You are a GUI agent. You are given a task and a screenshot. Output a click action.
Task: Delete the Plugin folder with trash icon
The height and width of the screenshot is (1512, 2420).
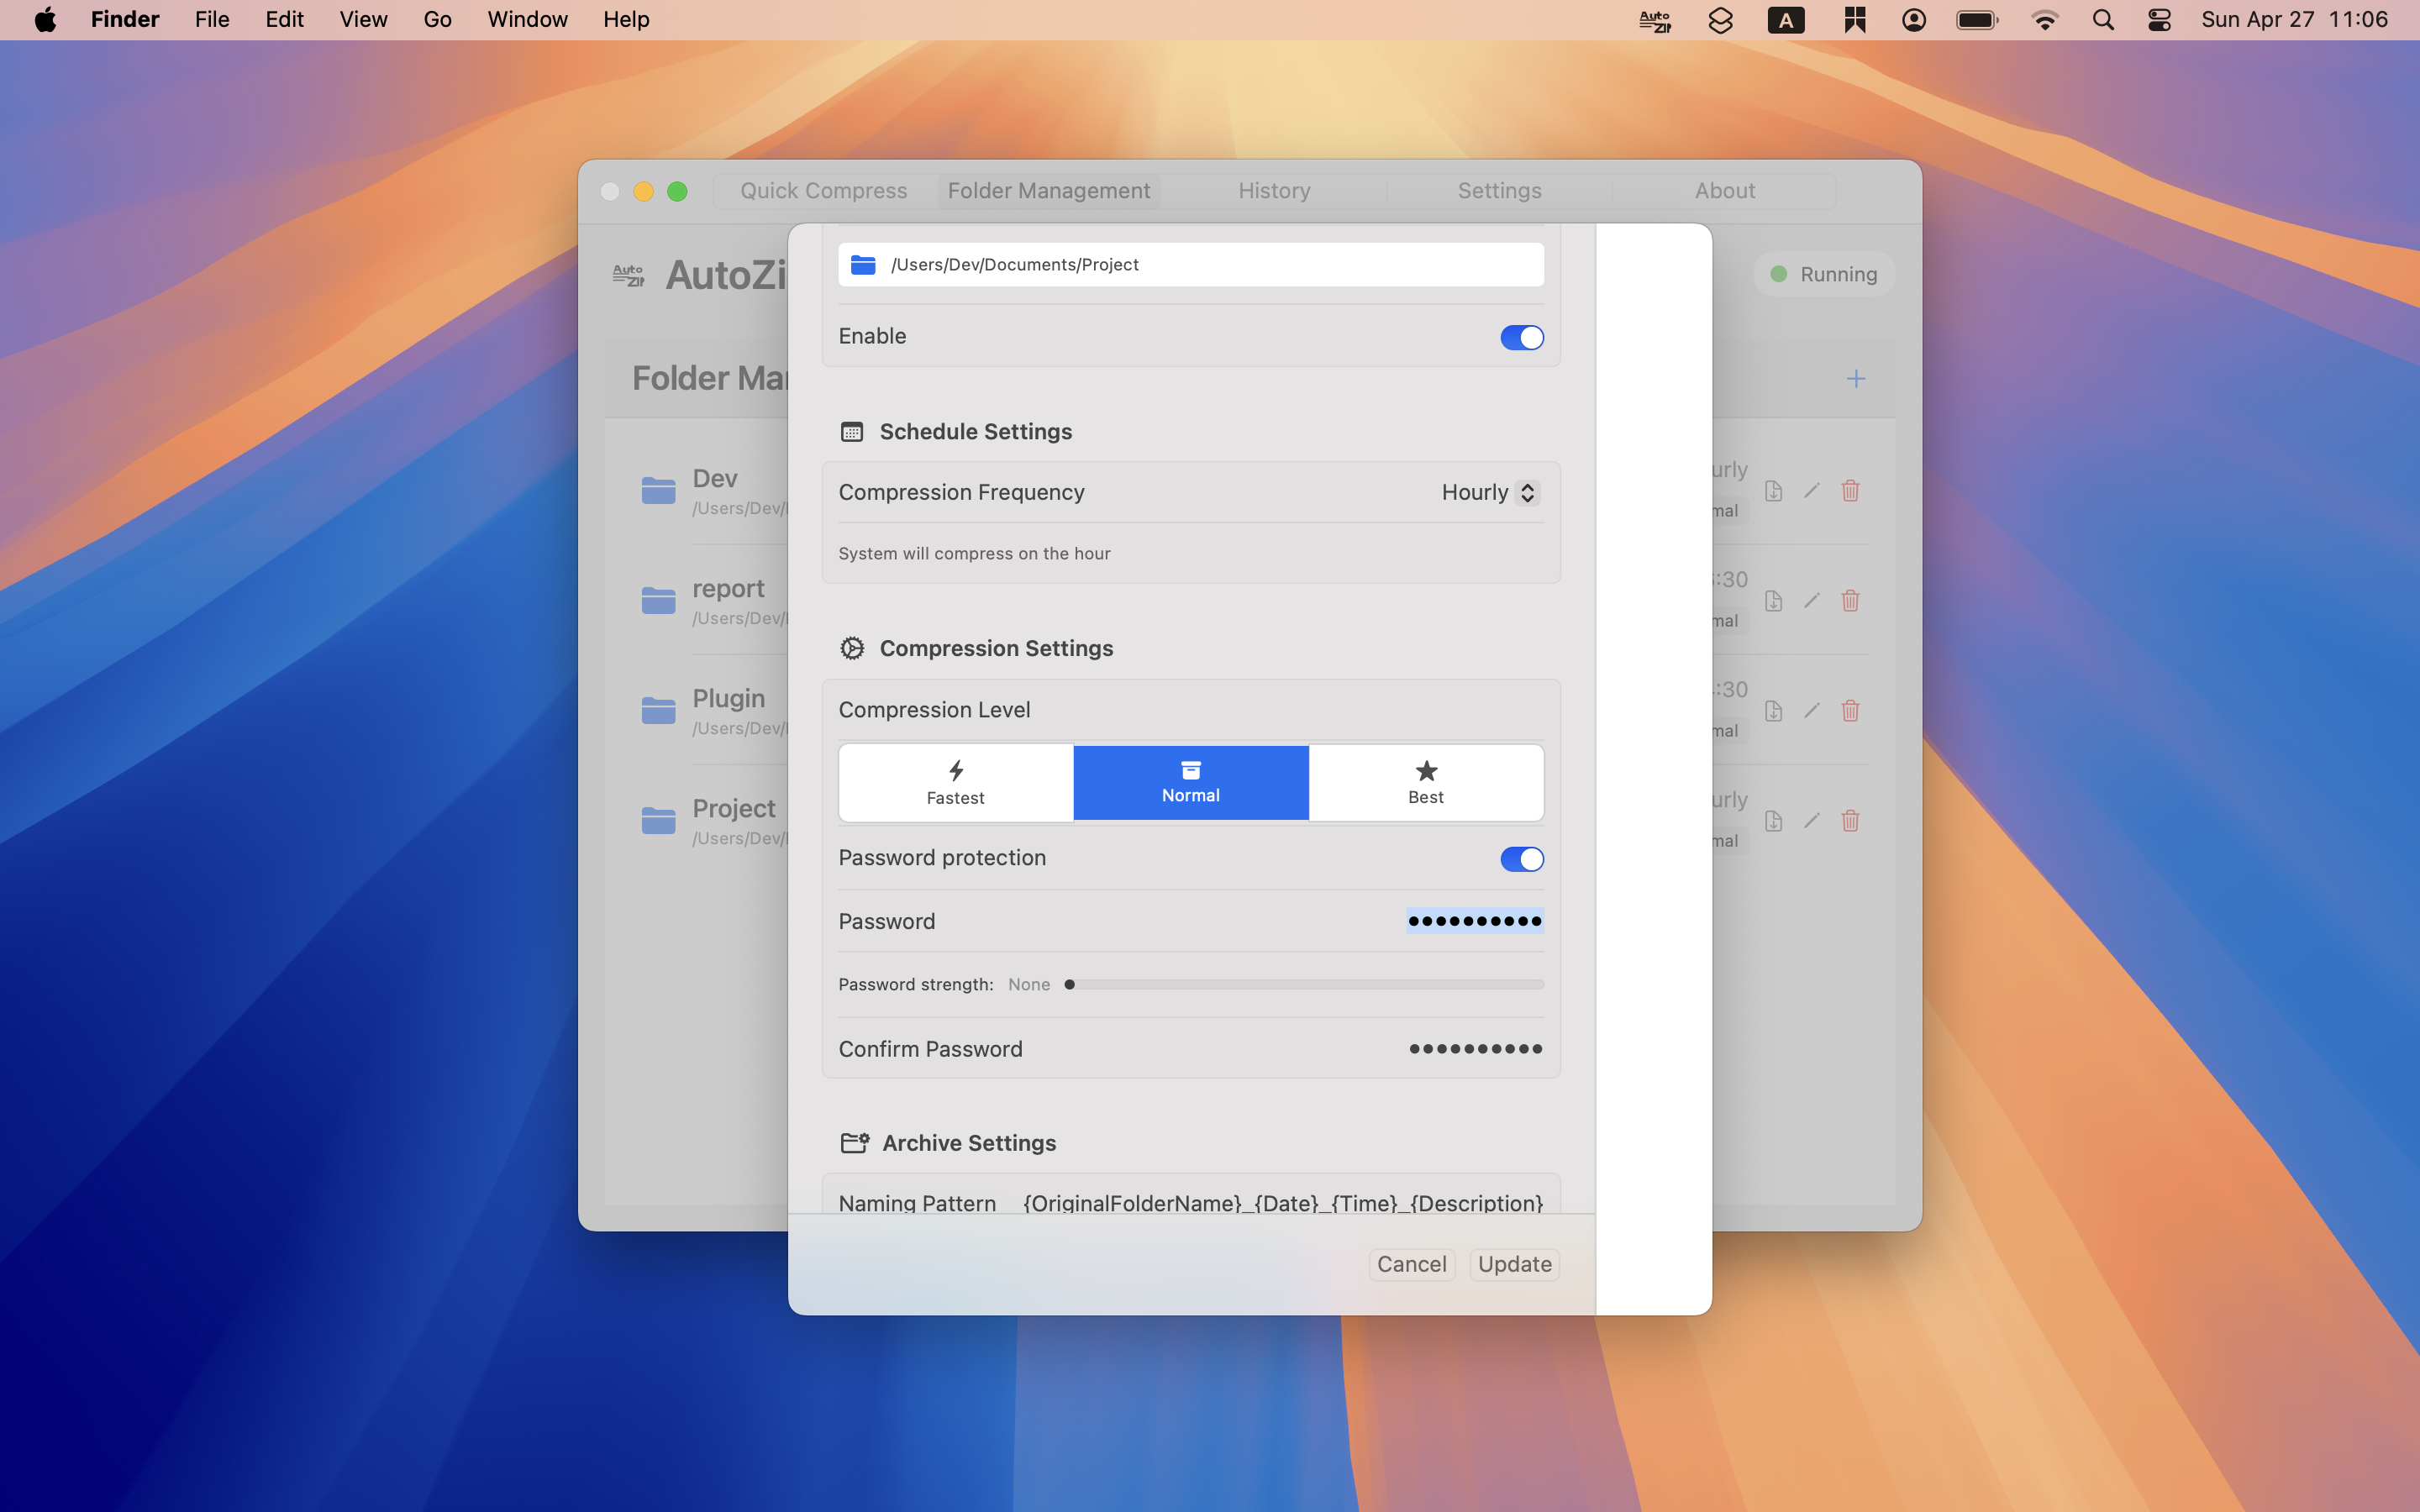[x=1850, y=711]
